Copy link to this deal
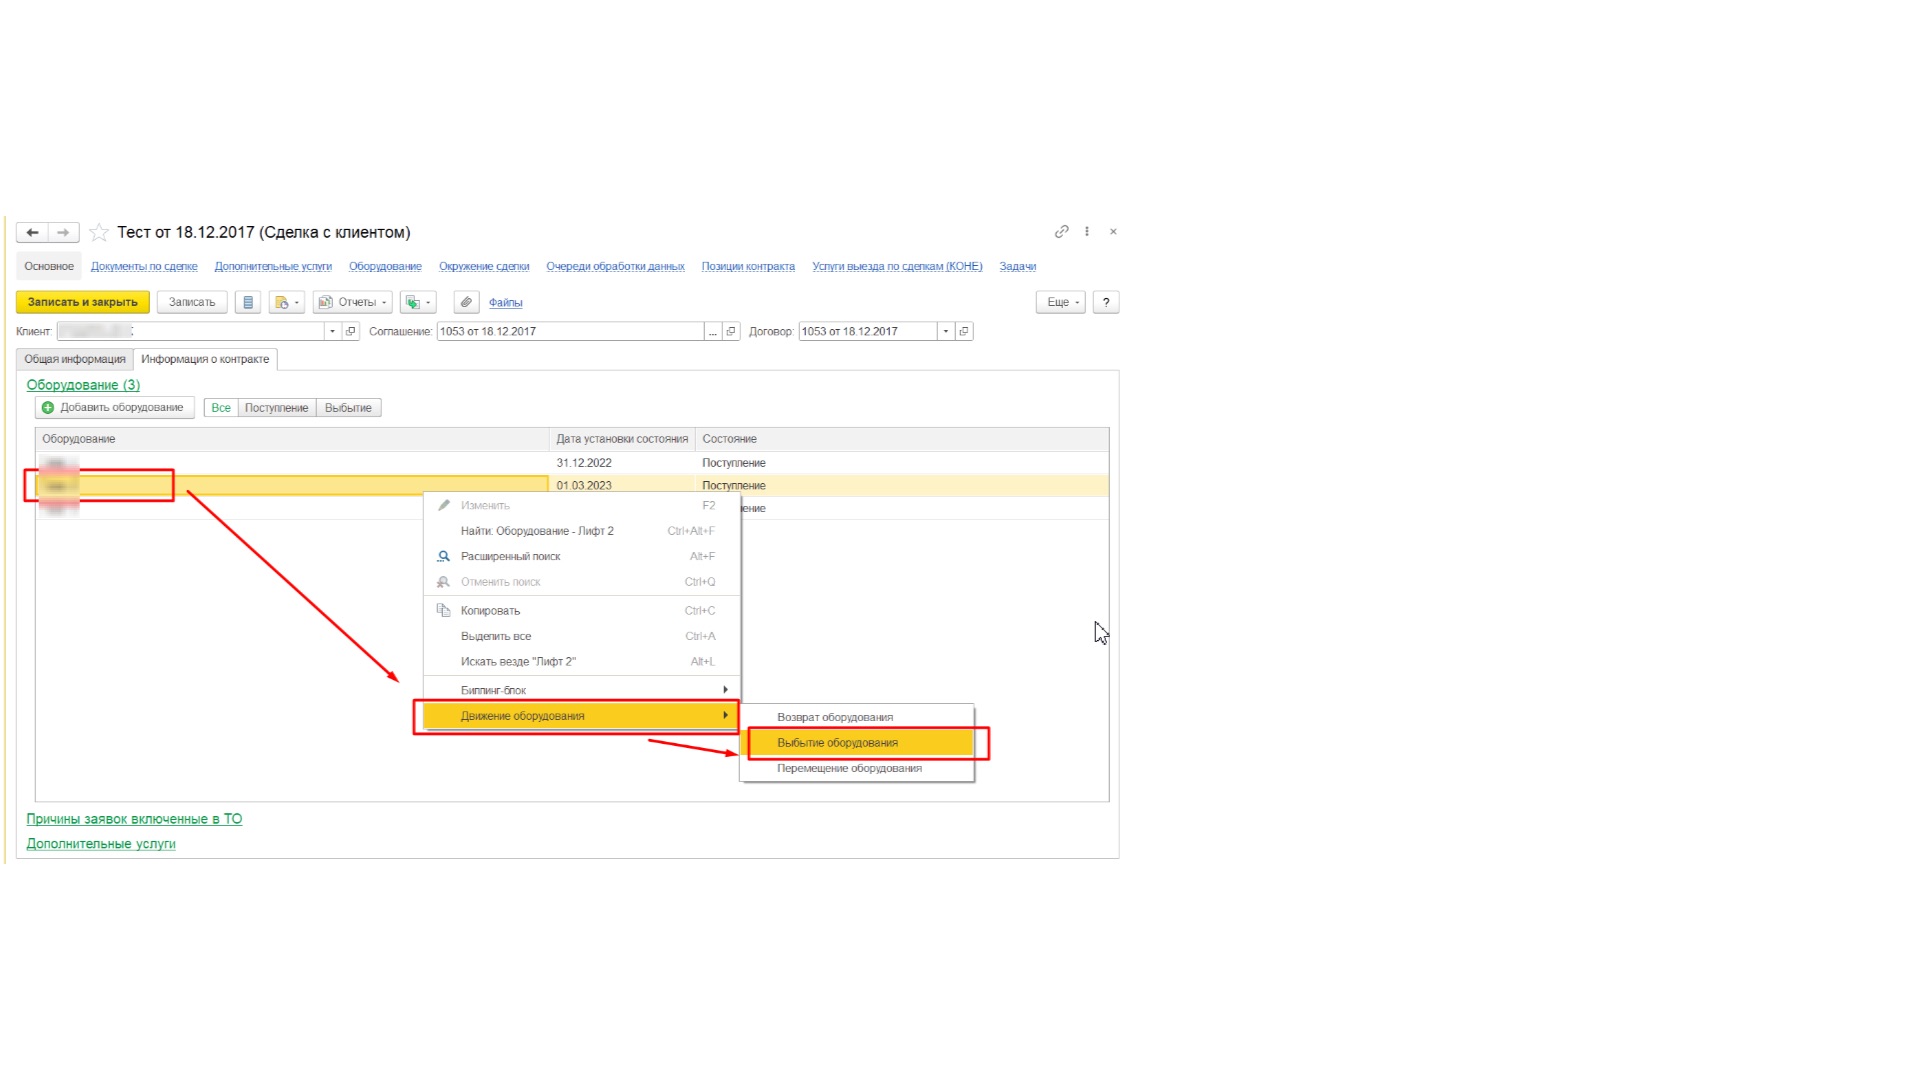This screenshot has height=1080, width=1920. click(1061, 232)
